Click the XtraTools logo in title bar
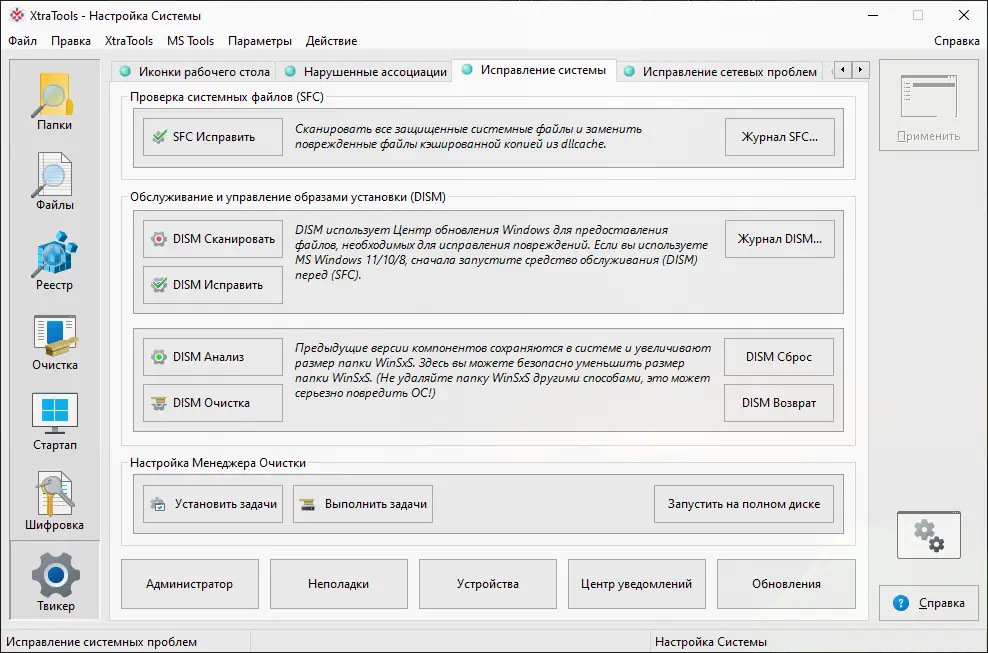The height and width of the screenshot is (653, 988). coord(17,15)
